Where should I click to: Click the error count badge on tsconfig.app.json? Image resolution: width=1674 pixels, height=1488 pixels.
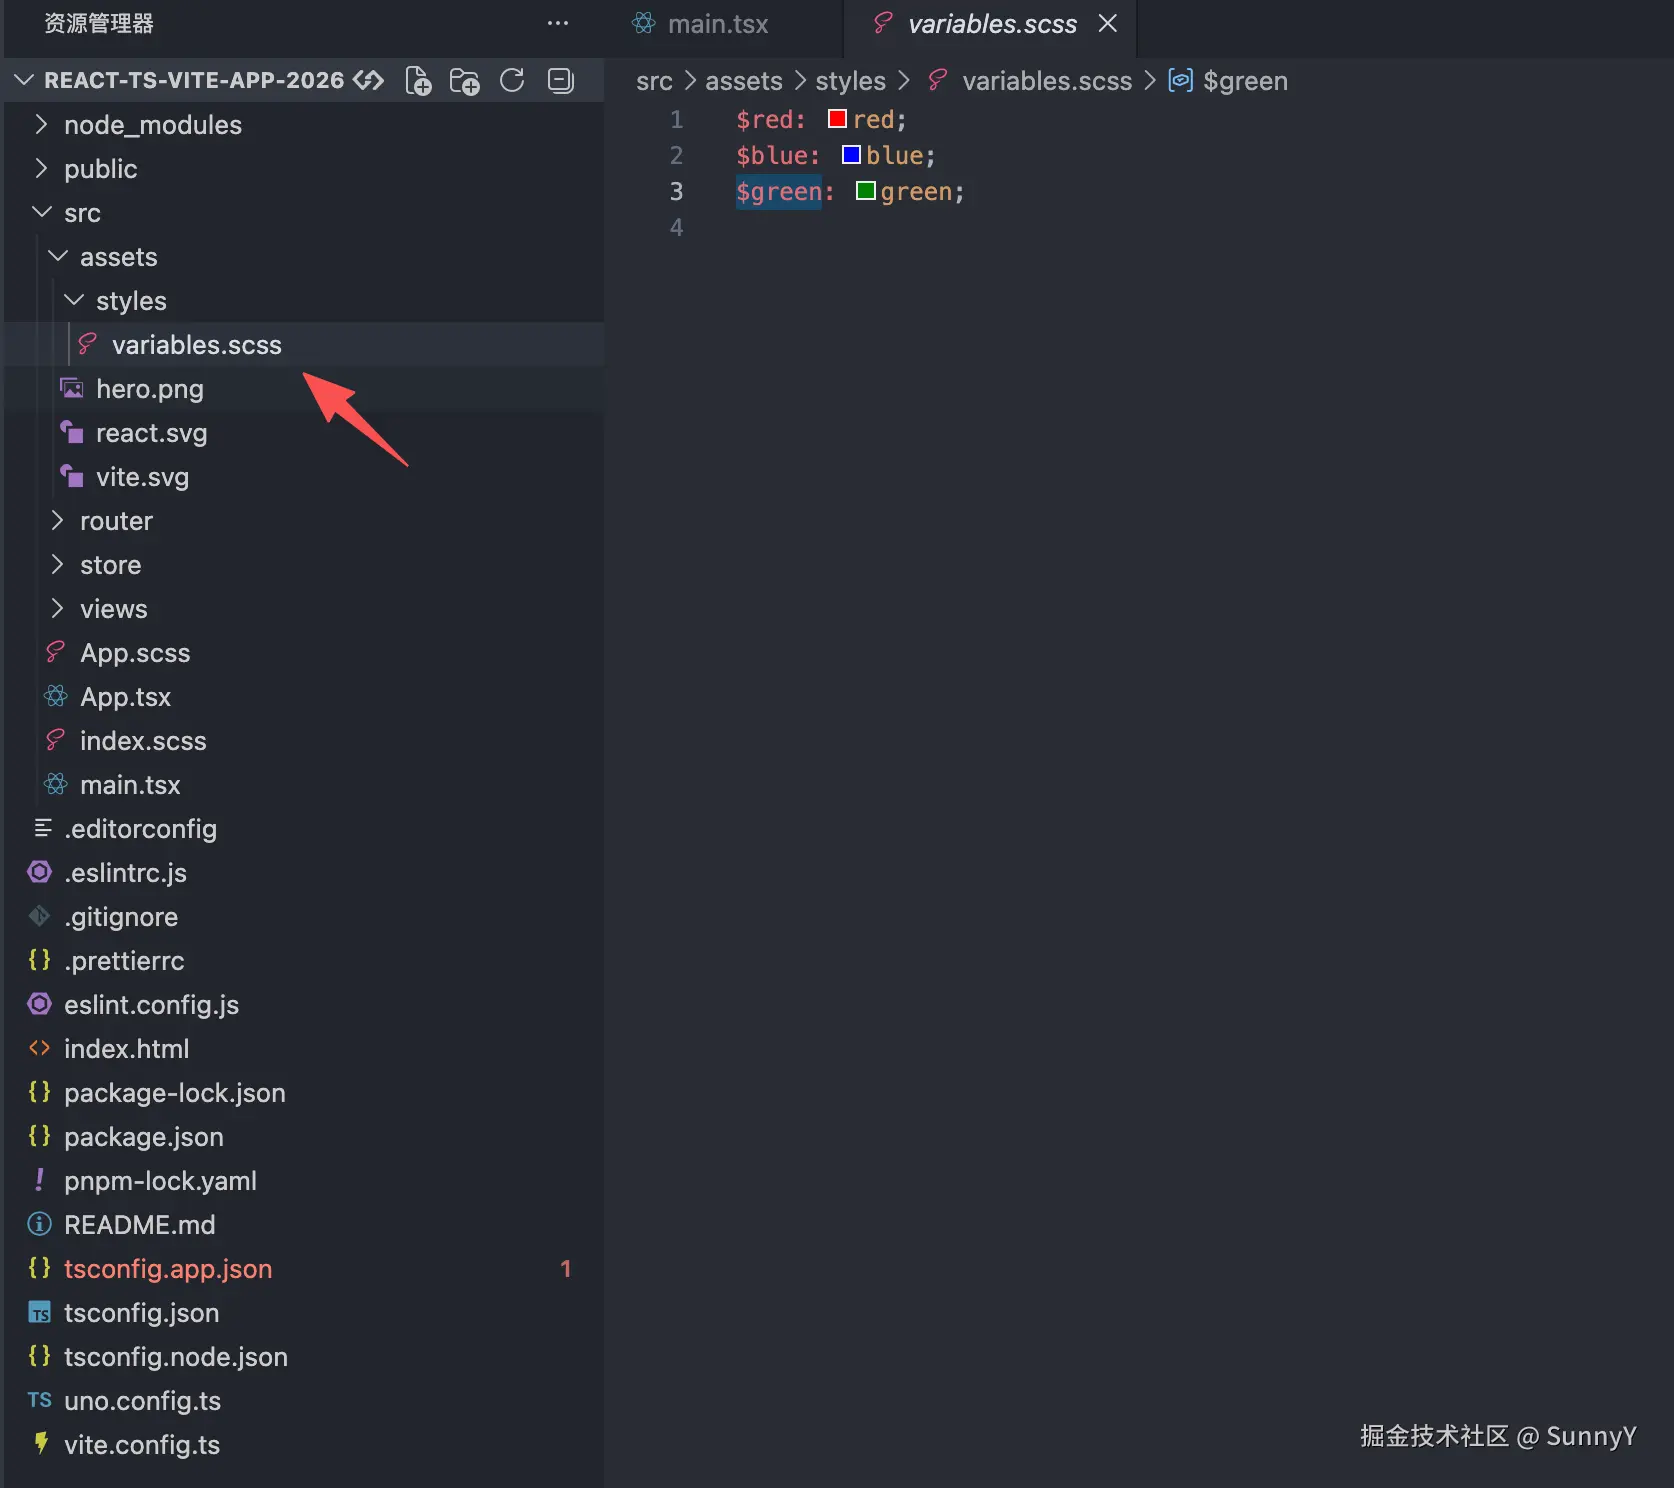(565, 1269)
